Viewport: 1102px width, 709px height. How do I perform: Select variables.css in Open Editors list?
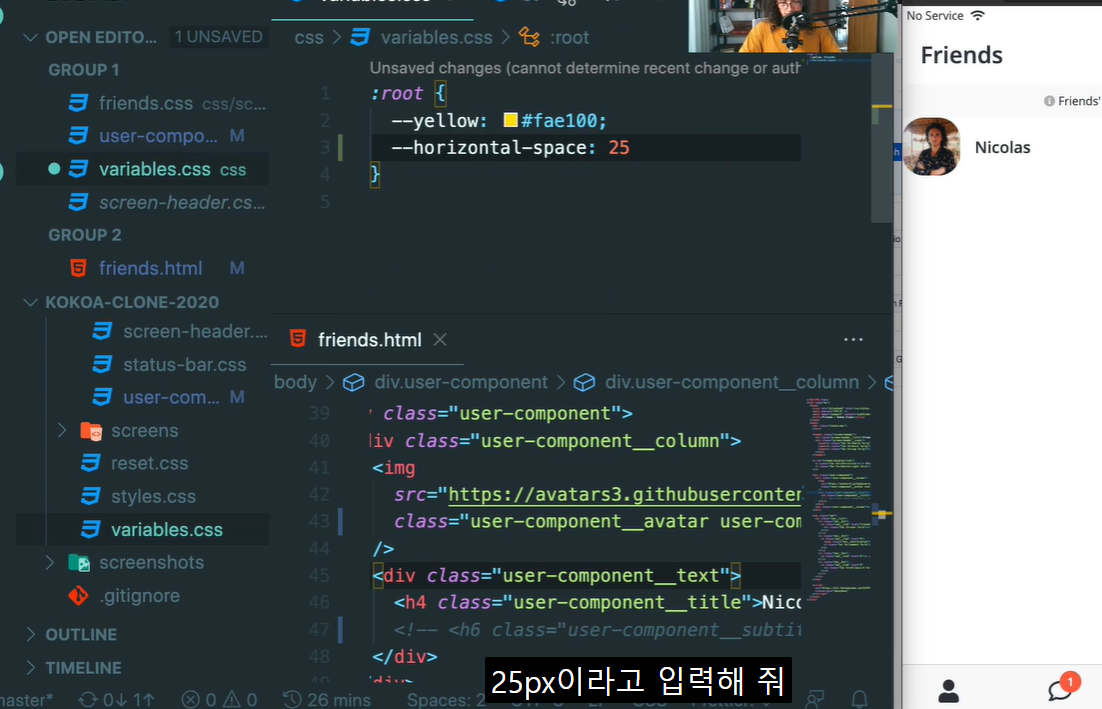pyautogui.click(x=155, y=169)
